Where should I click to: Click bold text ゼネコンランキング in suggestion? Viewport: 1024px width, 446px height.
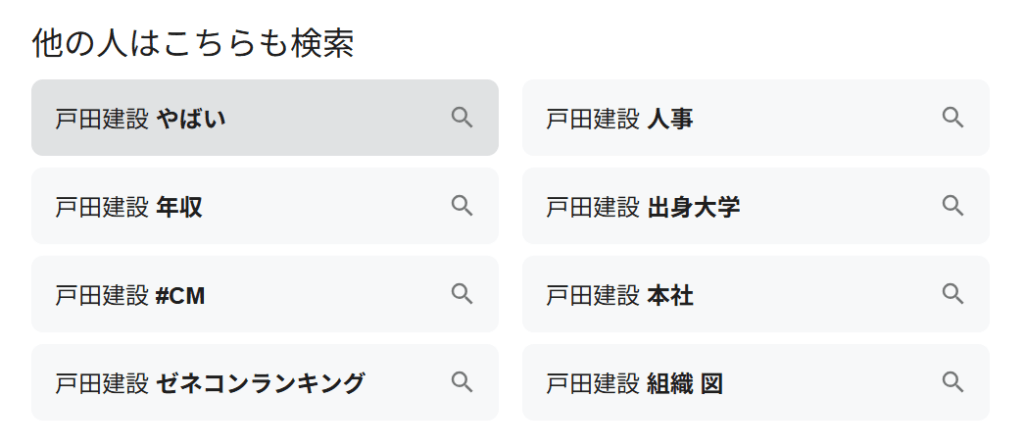pyautogui.click(x=261, y=383)
